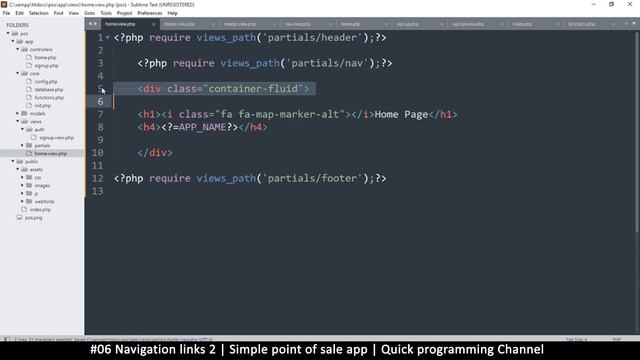The height and width of the screenshot is (360, 640).
Task: Open the Selection menu
Action: (x=38, y=13)
